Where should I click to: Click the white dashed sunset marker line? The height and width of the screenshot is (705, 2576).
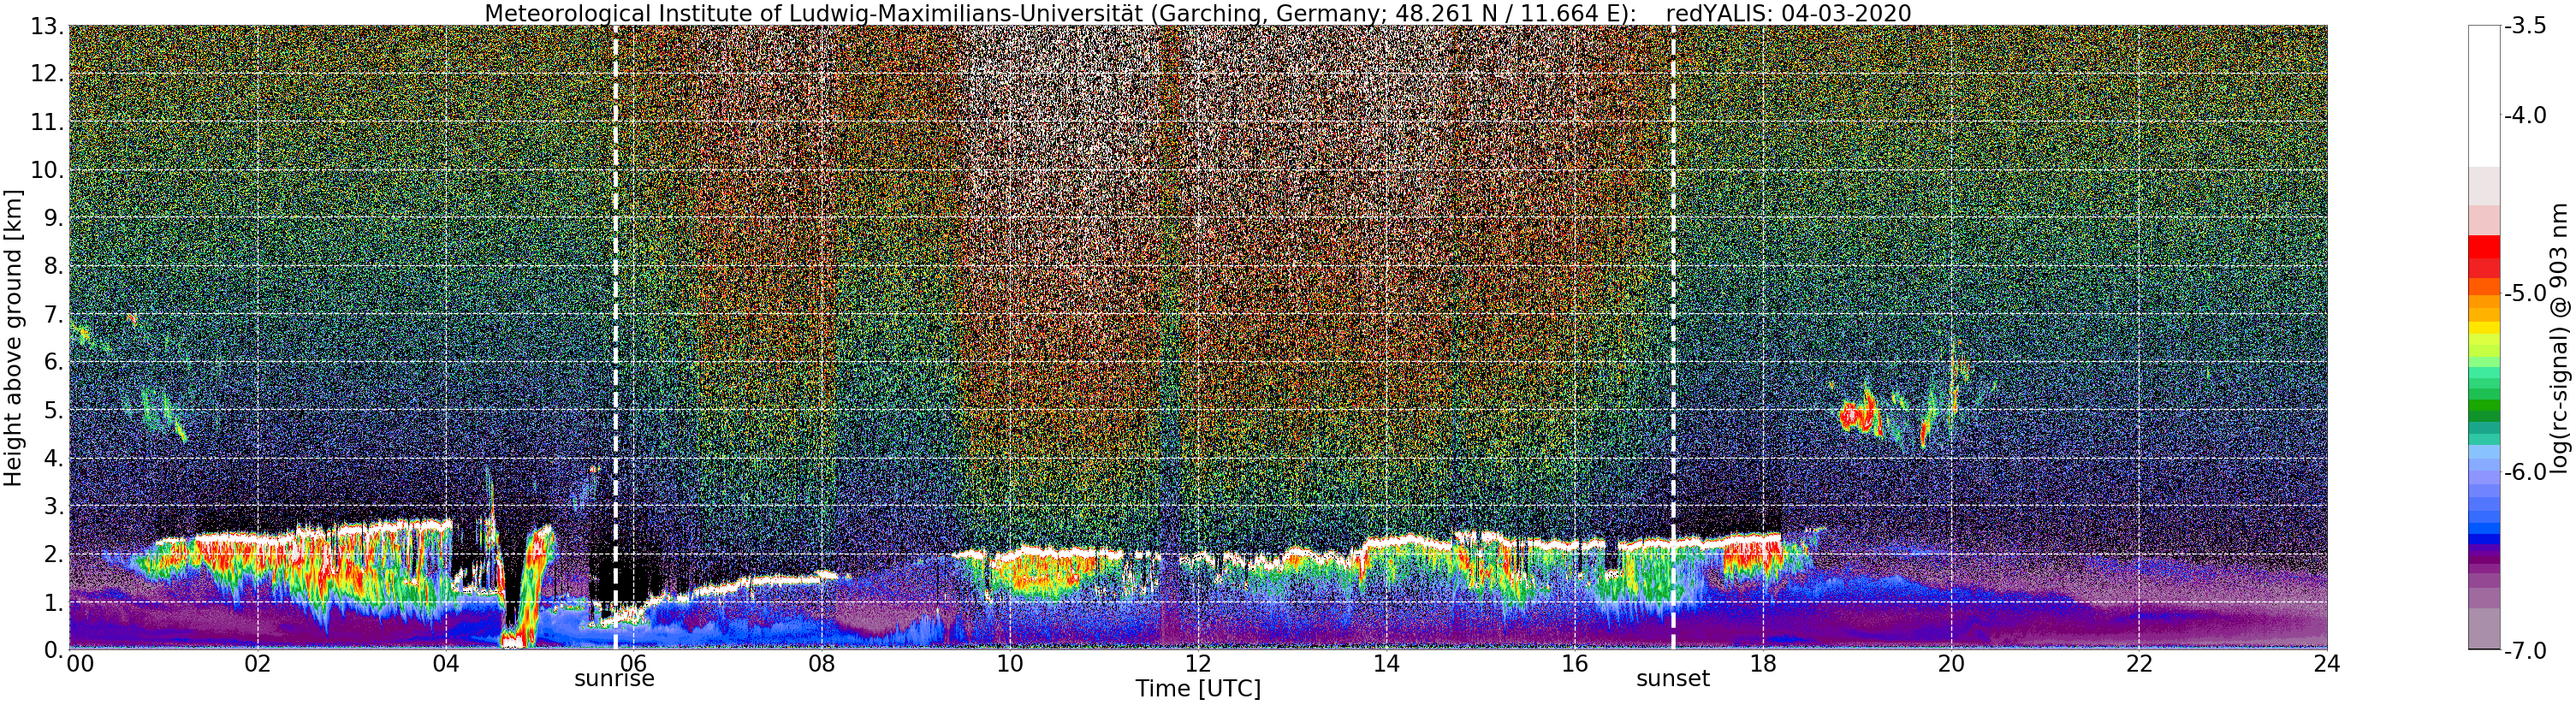(x=1673, y=337)
